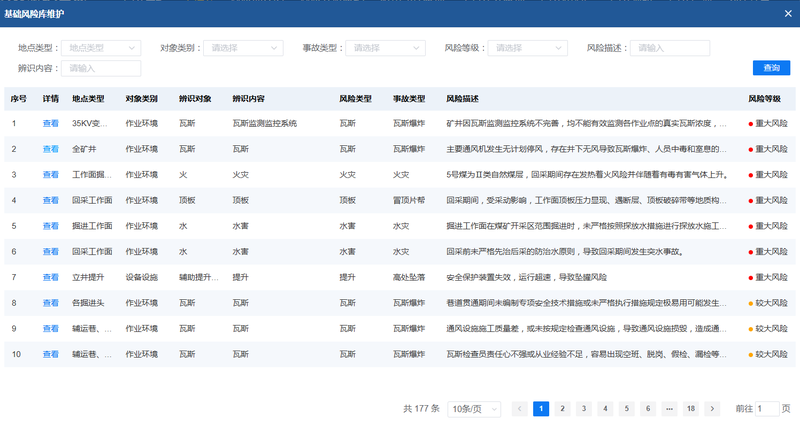Viewport: 800px width, 426px height.
Task: Click the 查询 search button
Action: point(771,68)
